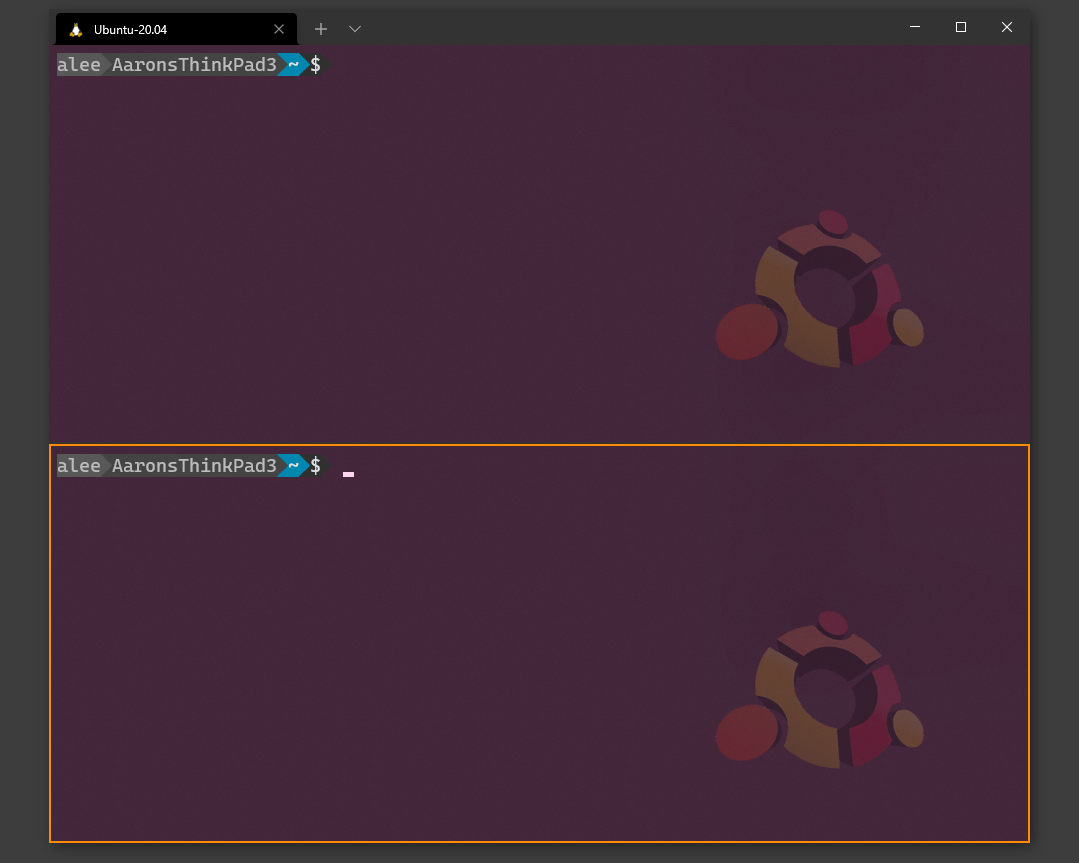Click the tilde home-directory segment in the top prompt

(x=291, y=64)
